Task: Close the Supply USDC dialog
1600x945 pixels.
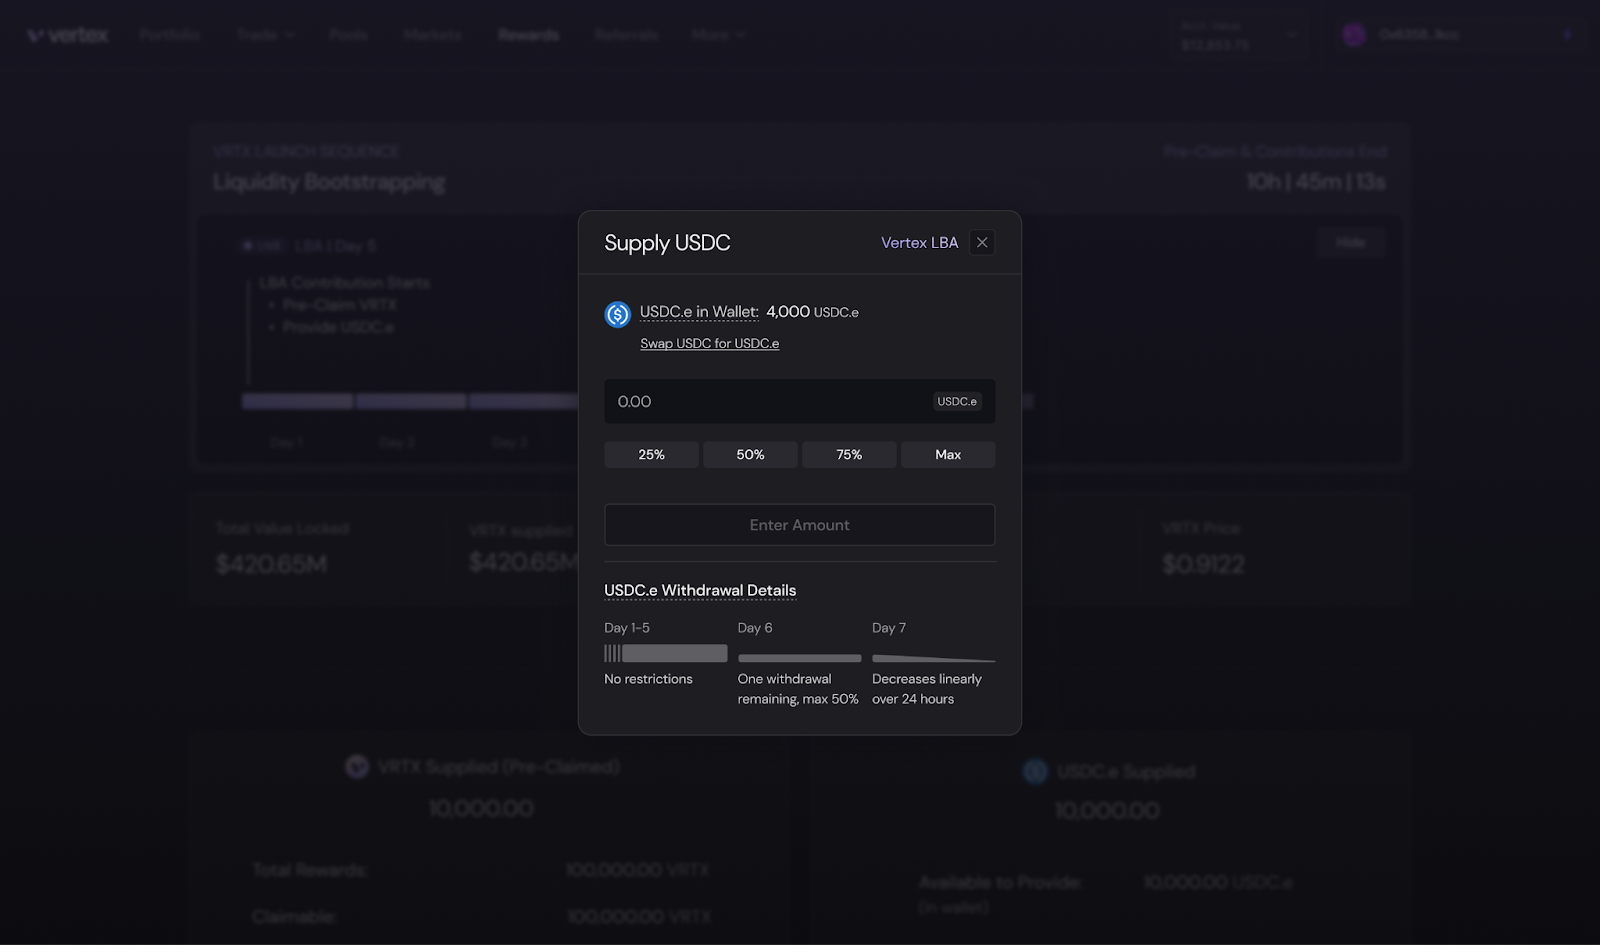Action: pyautogui.click(x=982, y=243)
